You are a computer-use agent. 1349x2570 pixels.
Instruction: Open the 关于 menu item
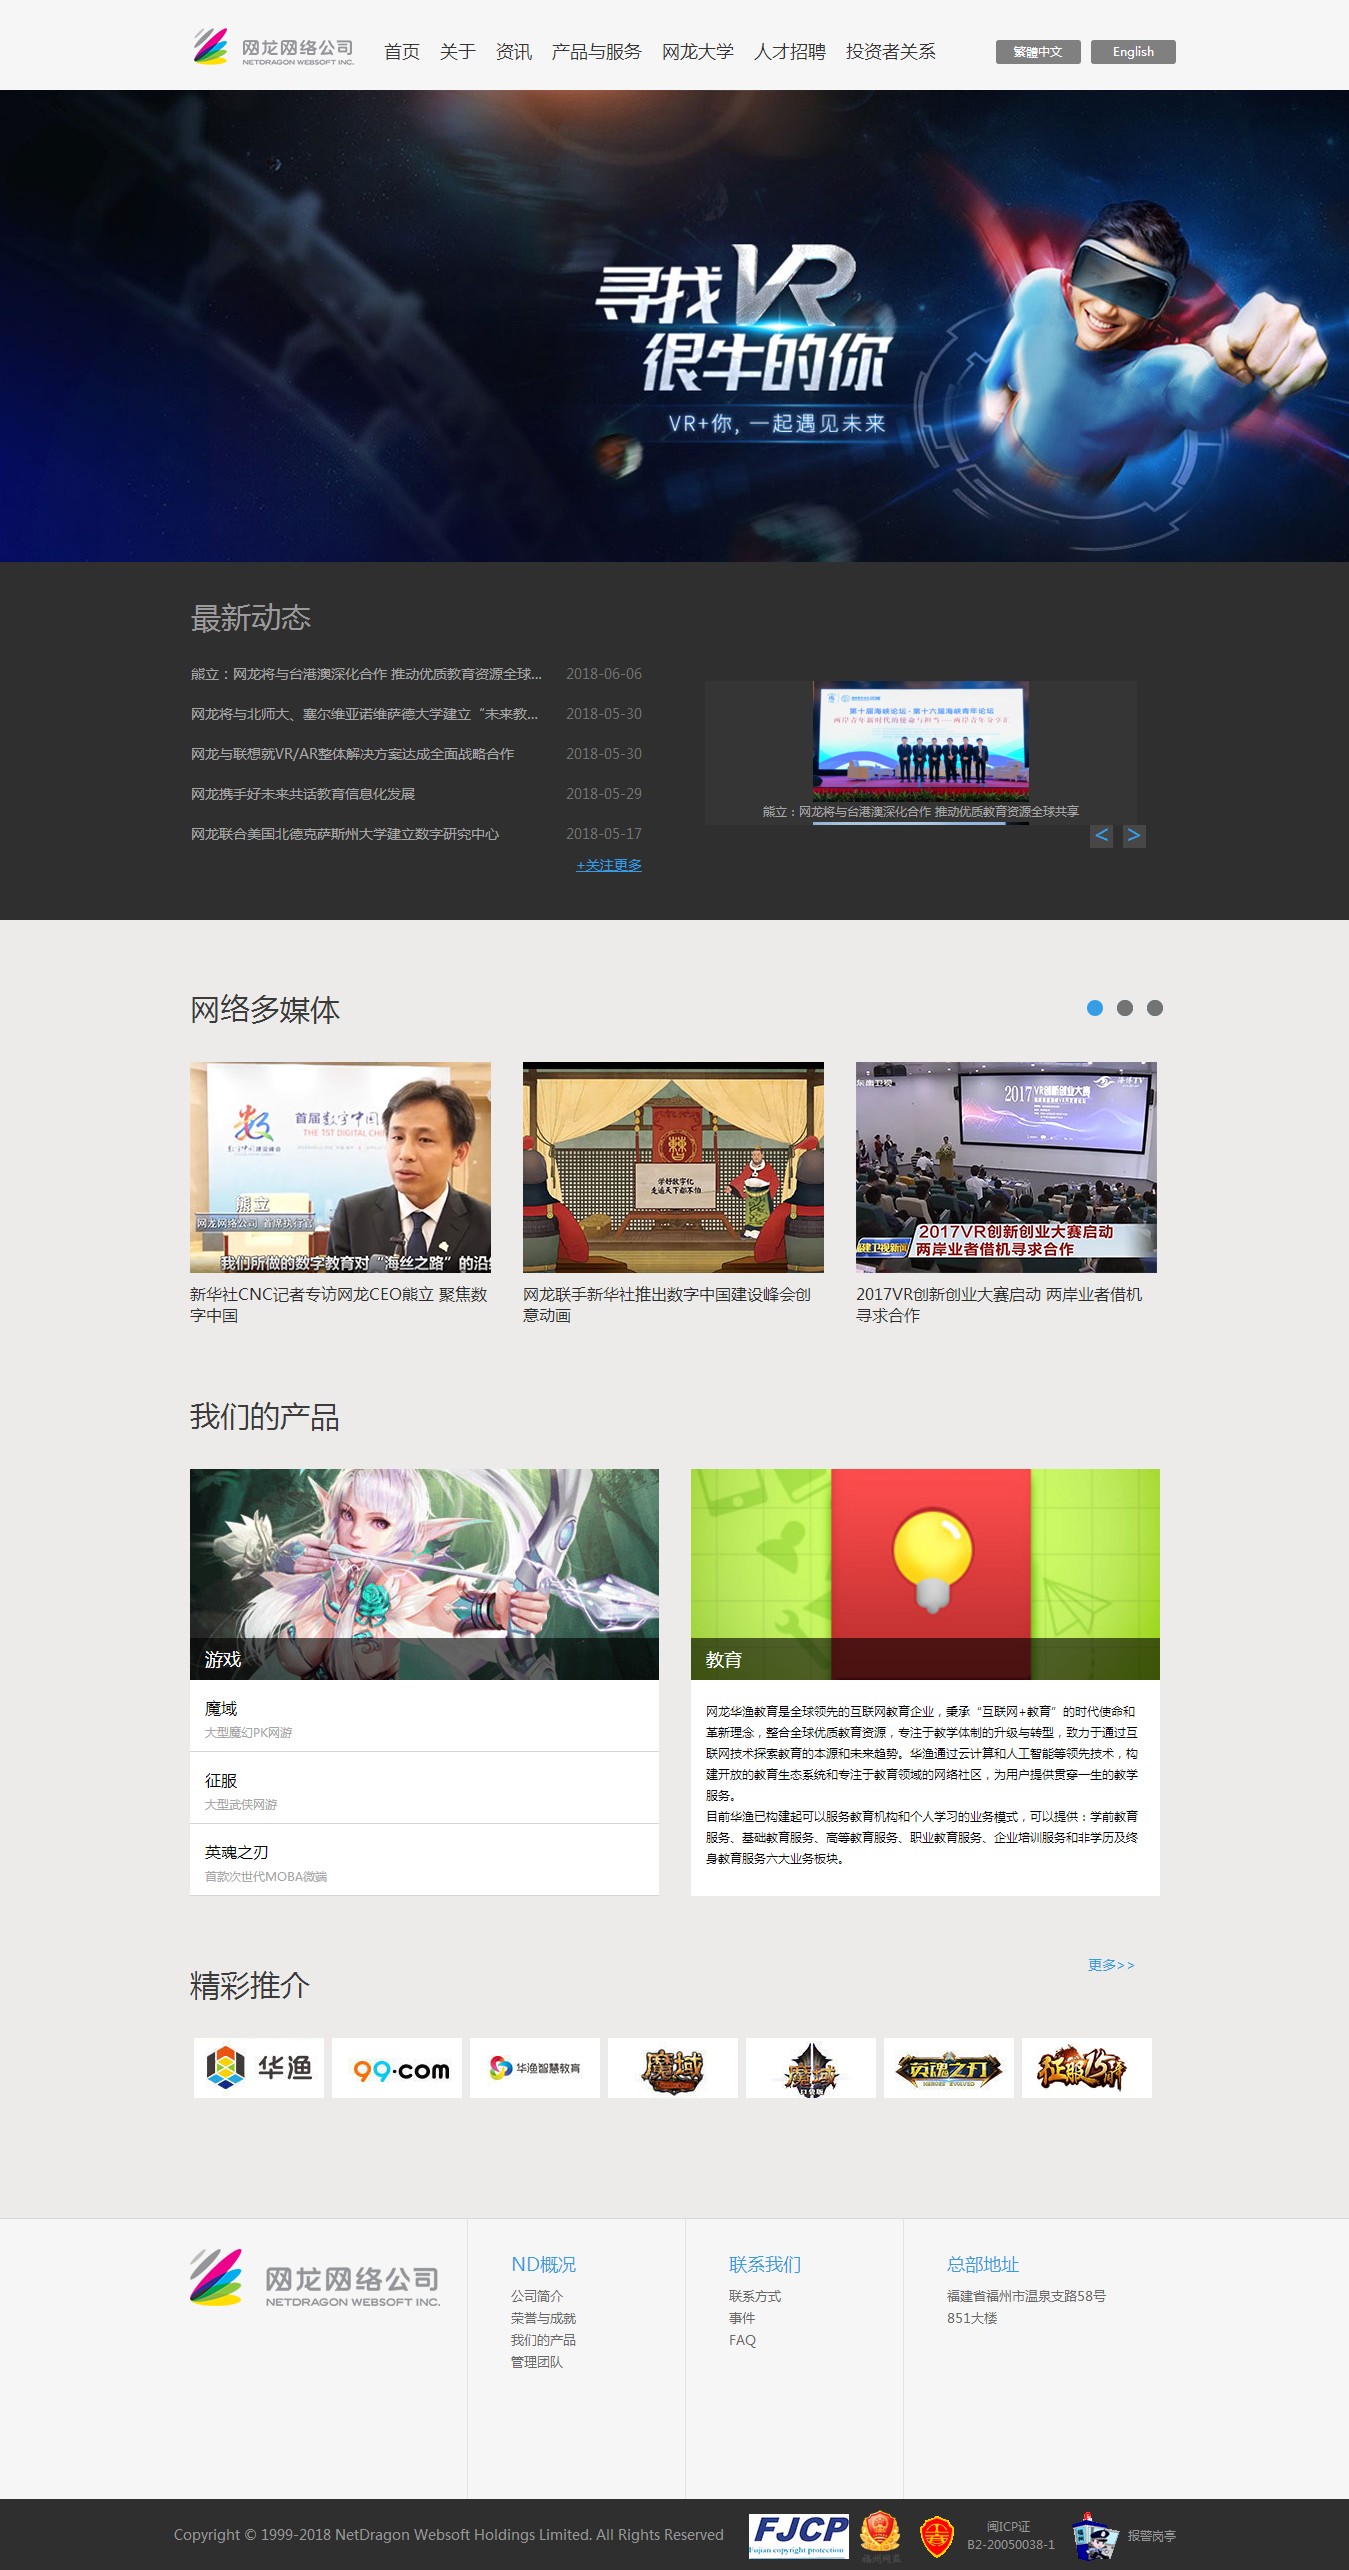pos(458,52)
